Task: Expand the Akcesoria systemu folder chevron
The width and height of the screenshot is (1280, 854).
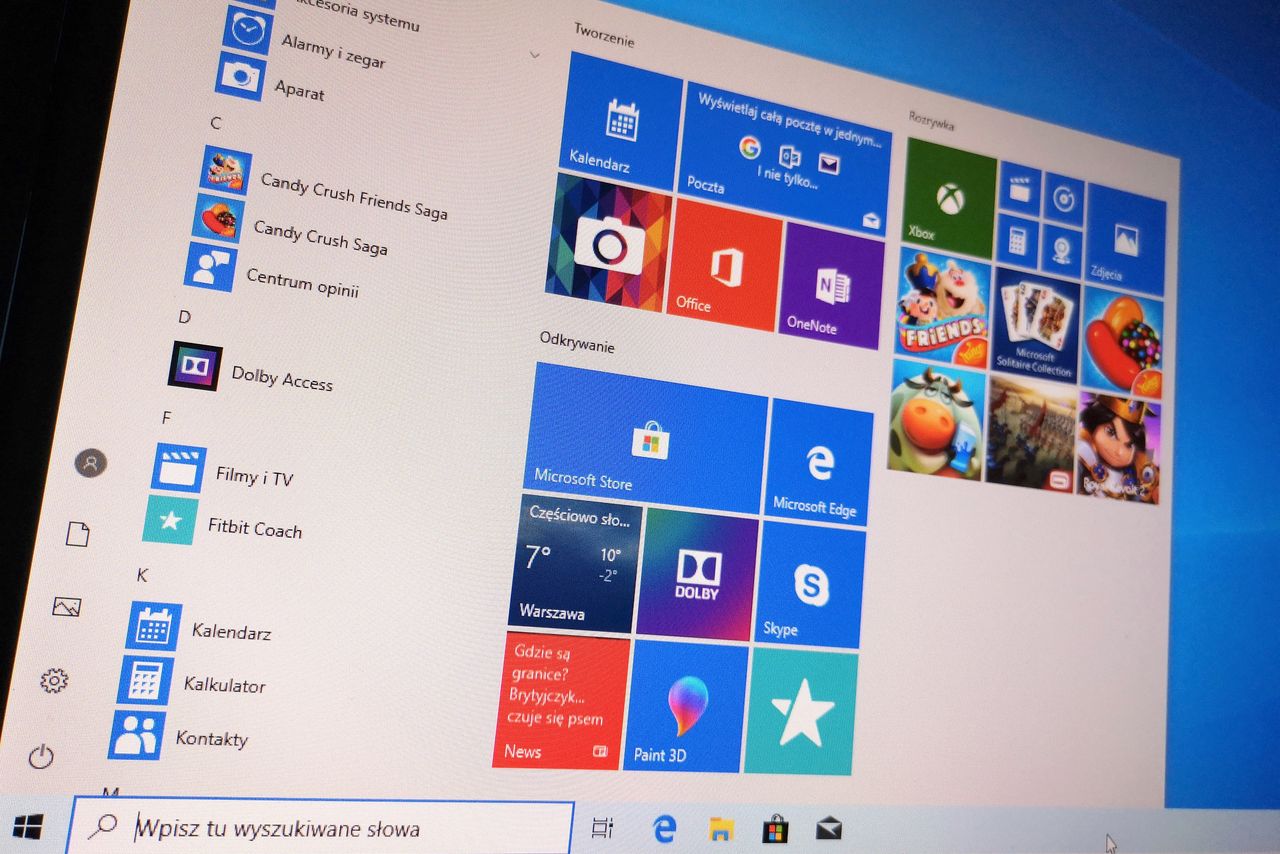Action: [534, 54]
